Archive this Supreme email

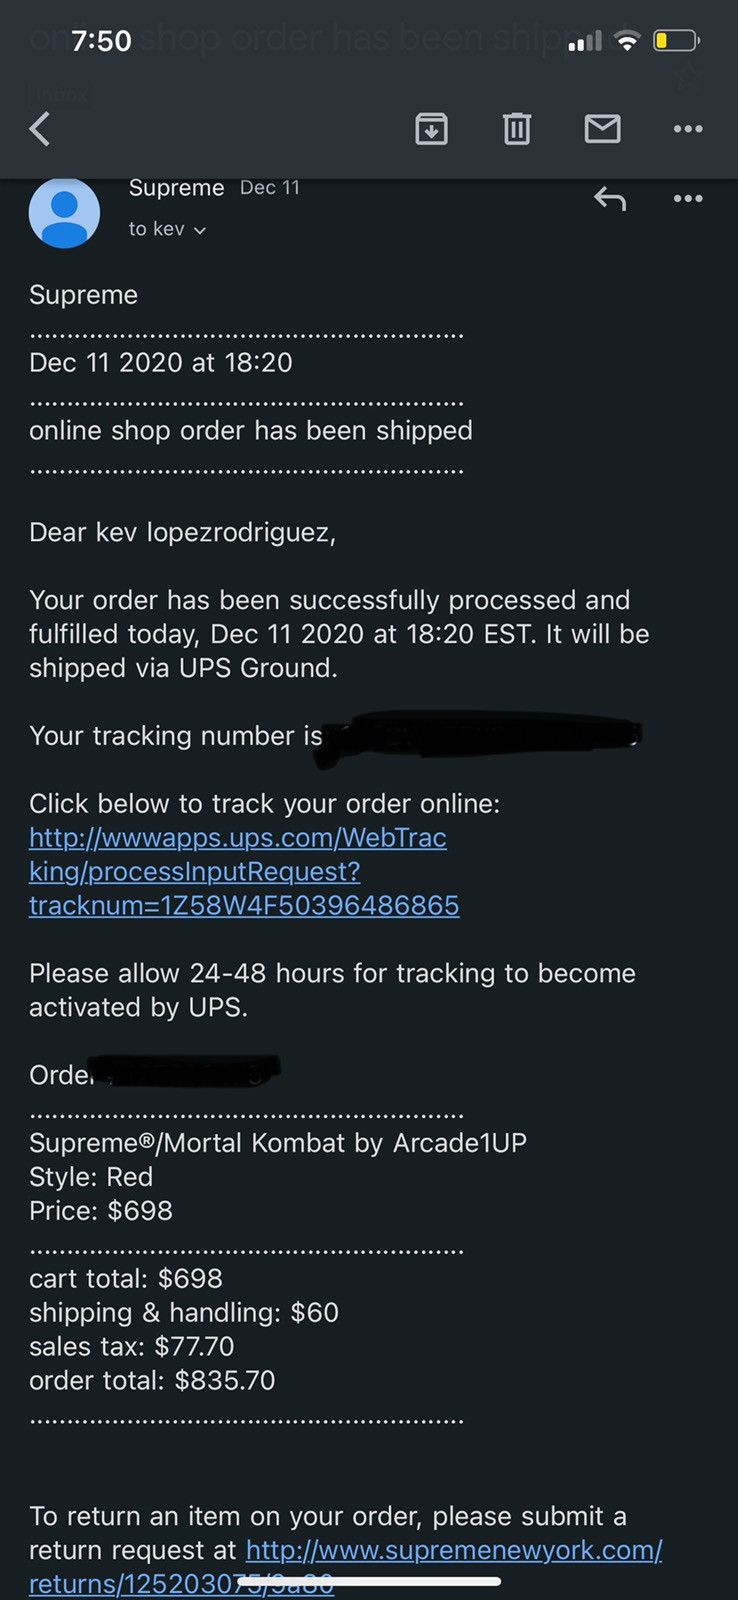coord(431,129)
